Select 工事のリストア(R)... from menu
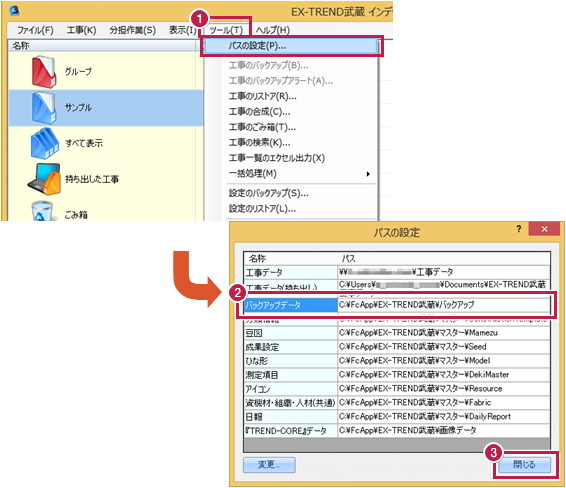Image resolution: width=566 pixels, height=488 pixels. (x=262, y=96)
